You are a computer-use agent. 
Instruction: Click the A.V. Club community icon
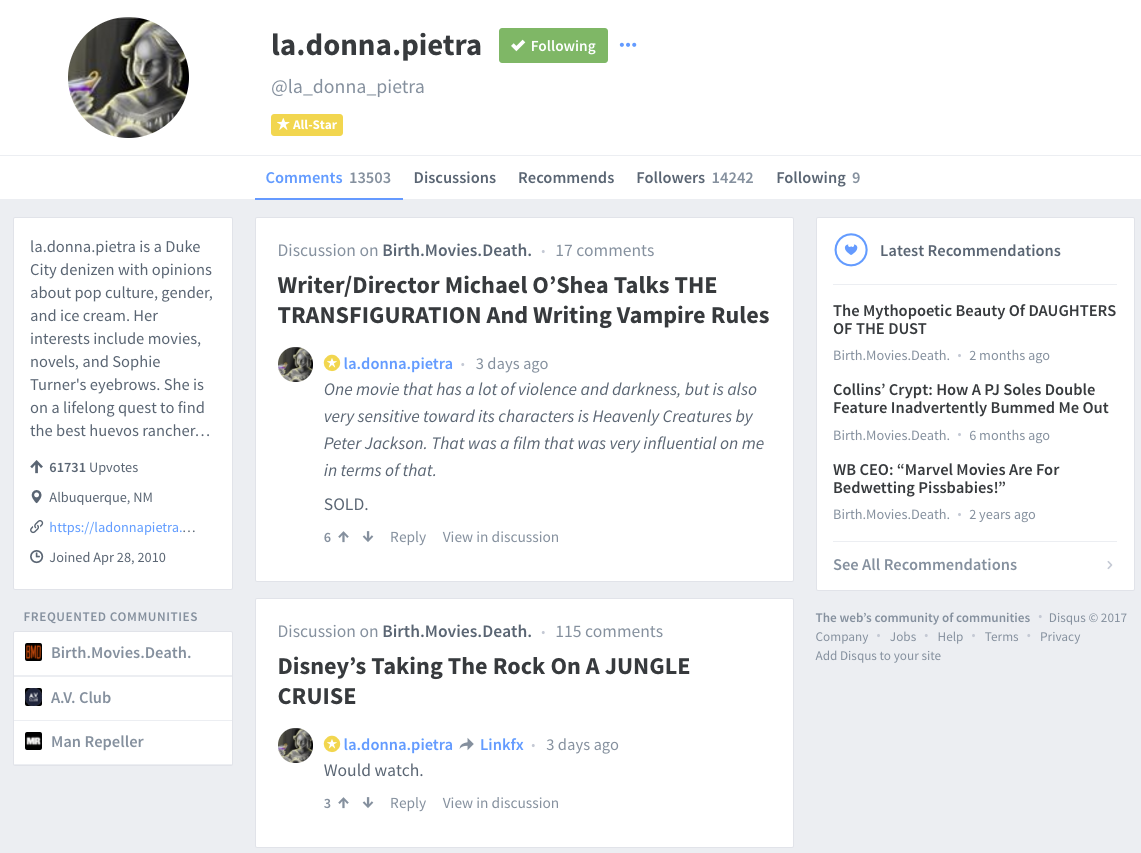[33, 697]
